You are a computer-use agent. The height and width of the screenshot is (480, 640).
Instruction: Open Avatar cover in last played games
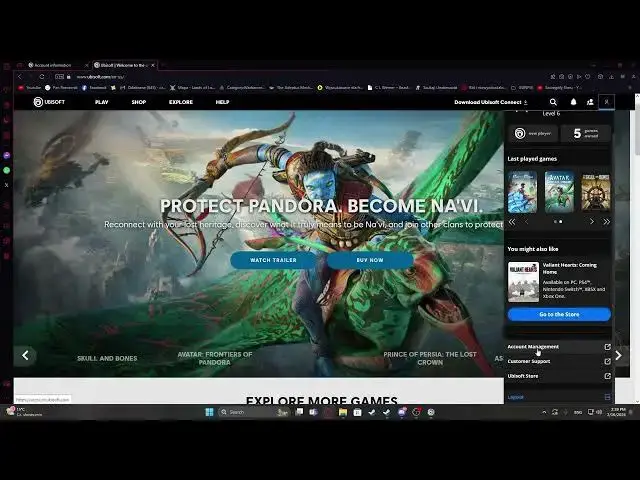coord(559,192)
